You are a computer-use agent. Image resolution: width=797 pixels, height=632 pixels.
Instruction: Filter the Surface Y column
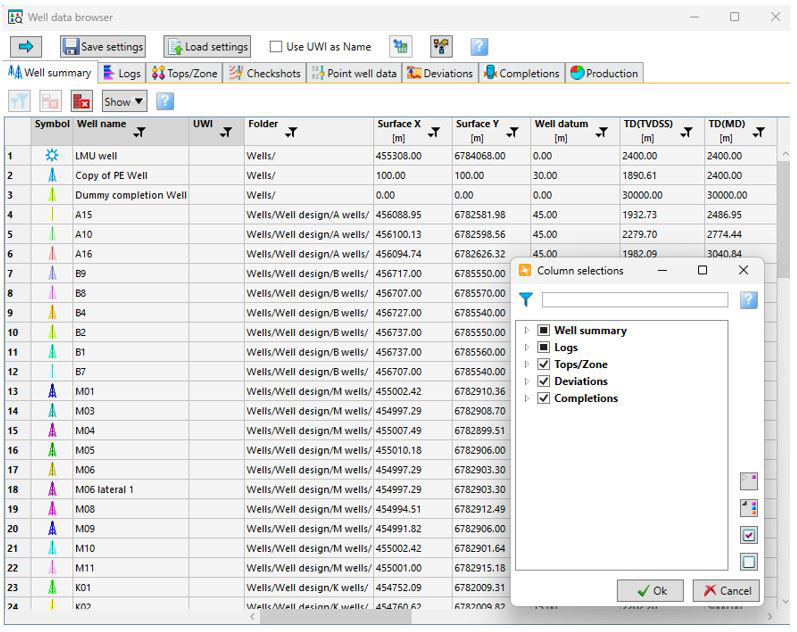(512, 133)
